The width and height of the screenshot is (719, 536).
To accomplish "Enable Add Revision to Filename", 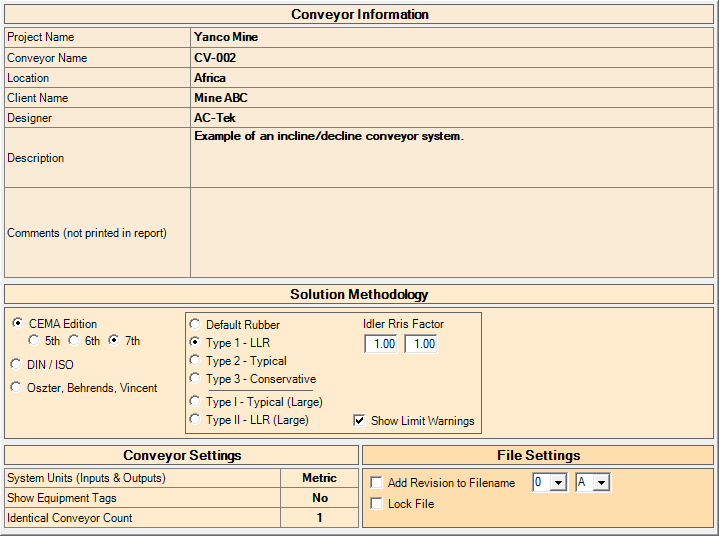I will pyautogui.click(x=377, y=483).
